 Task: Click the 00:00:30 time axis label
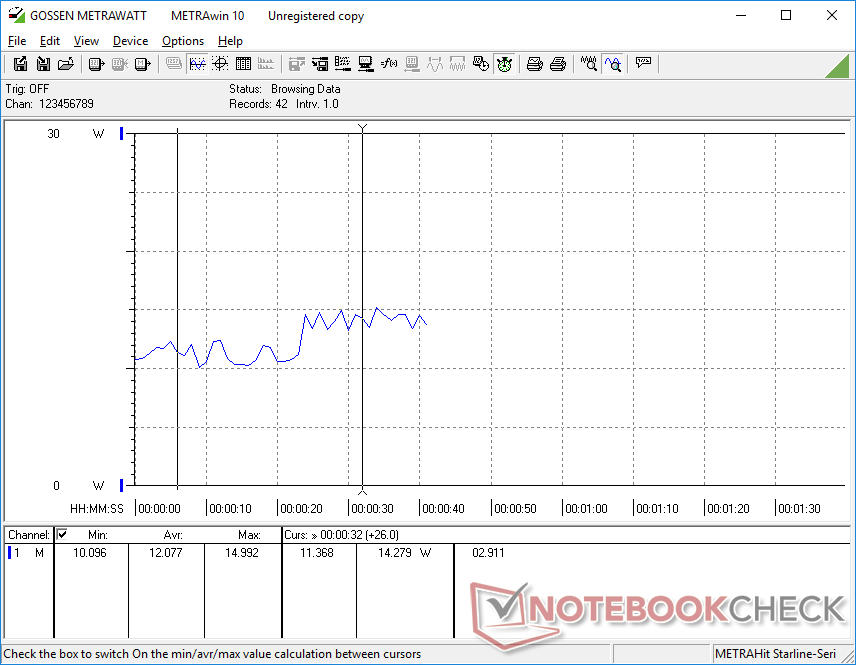click(372, 509)
